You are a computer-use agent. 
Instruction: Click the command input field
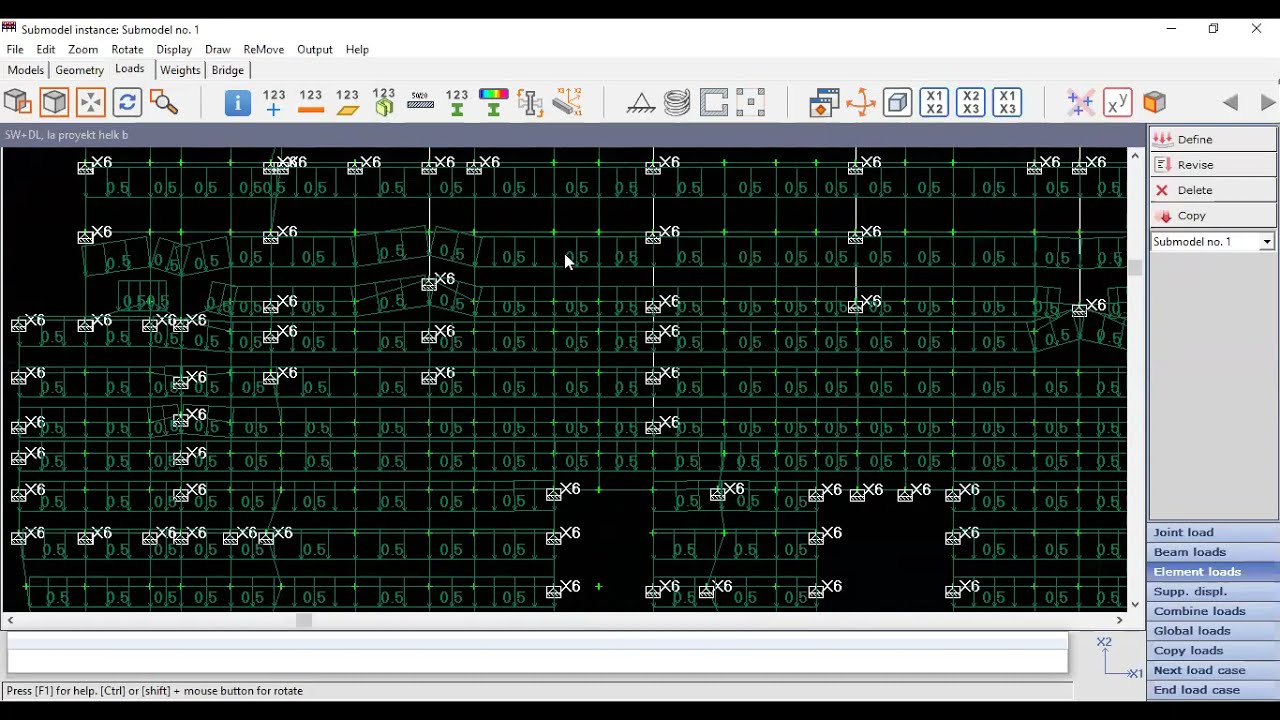538,654
